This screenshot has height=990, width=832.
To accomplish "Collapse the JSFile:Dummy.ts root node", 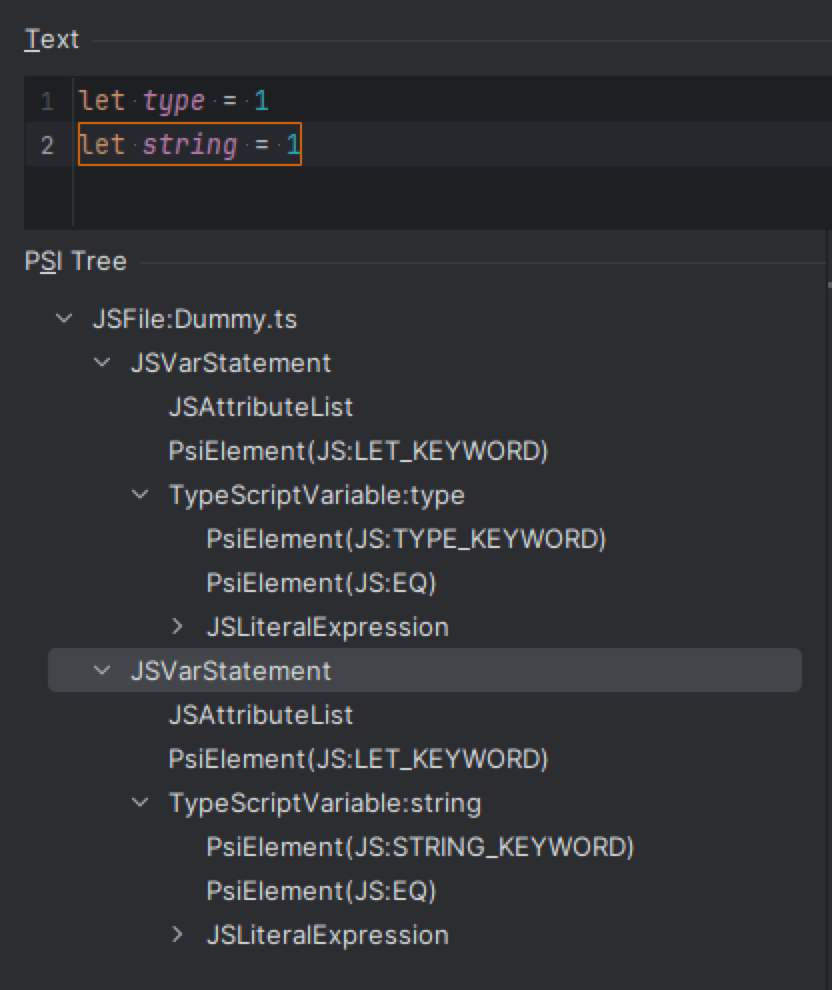I will pos(64,318).
